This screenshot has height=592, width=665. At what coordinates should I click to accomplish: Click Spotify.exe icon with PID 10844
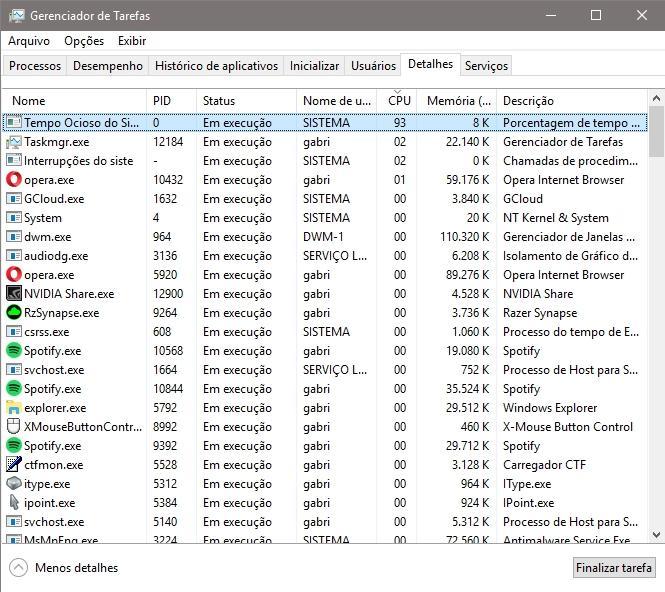point(14,389)
